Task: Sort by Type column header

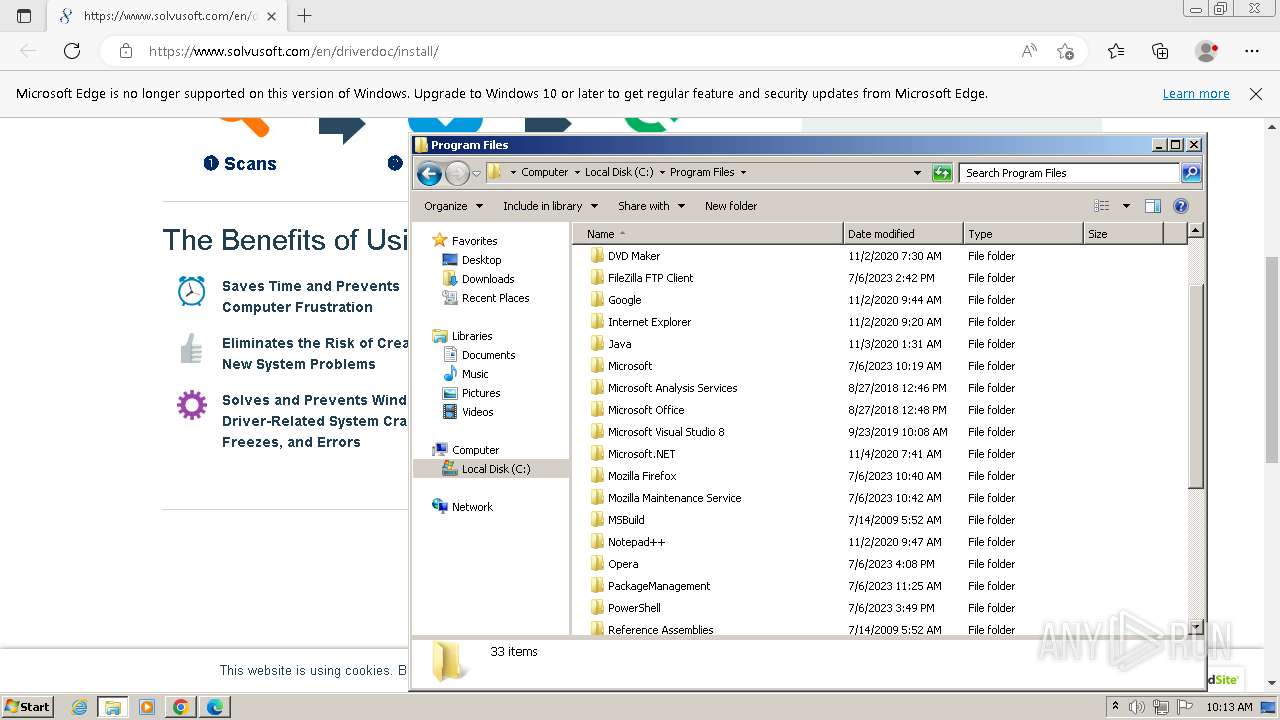Action: 1023,234
